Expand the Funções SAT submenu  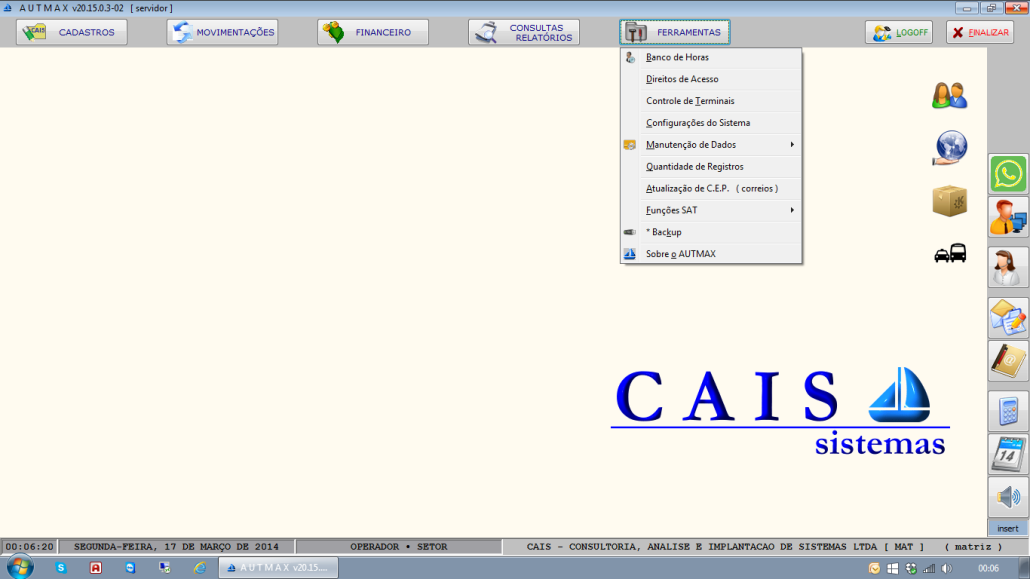(x=711, y=210)
